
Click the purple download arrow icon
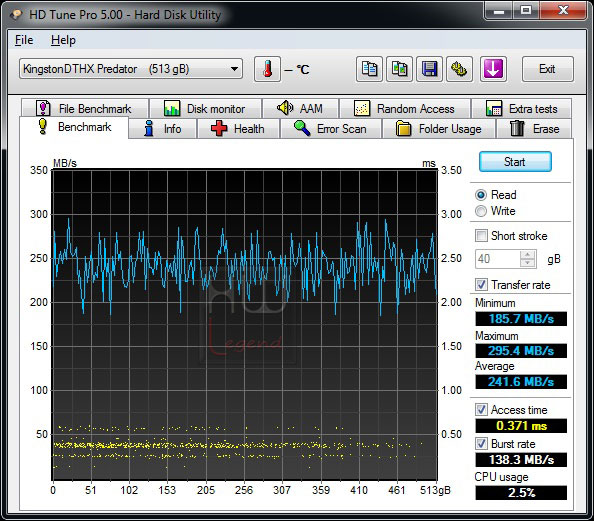[493, 69]
